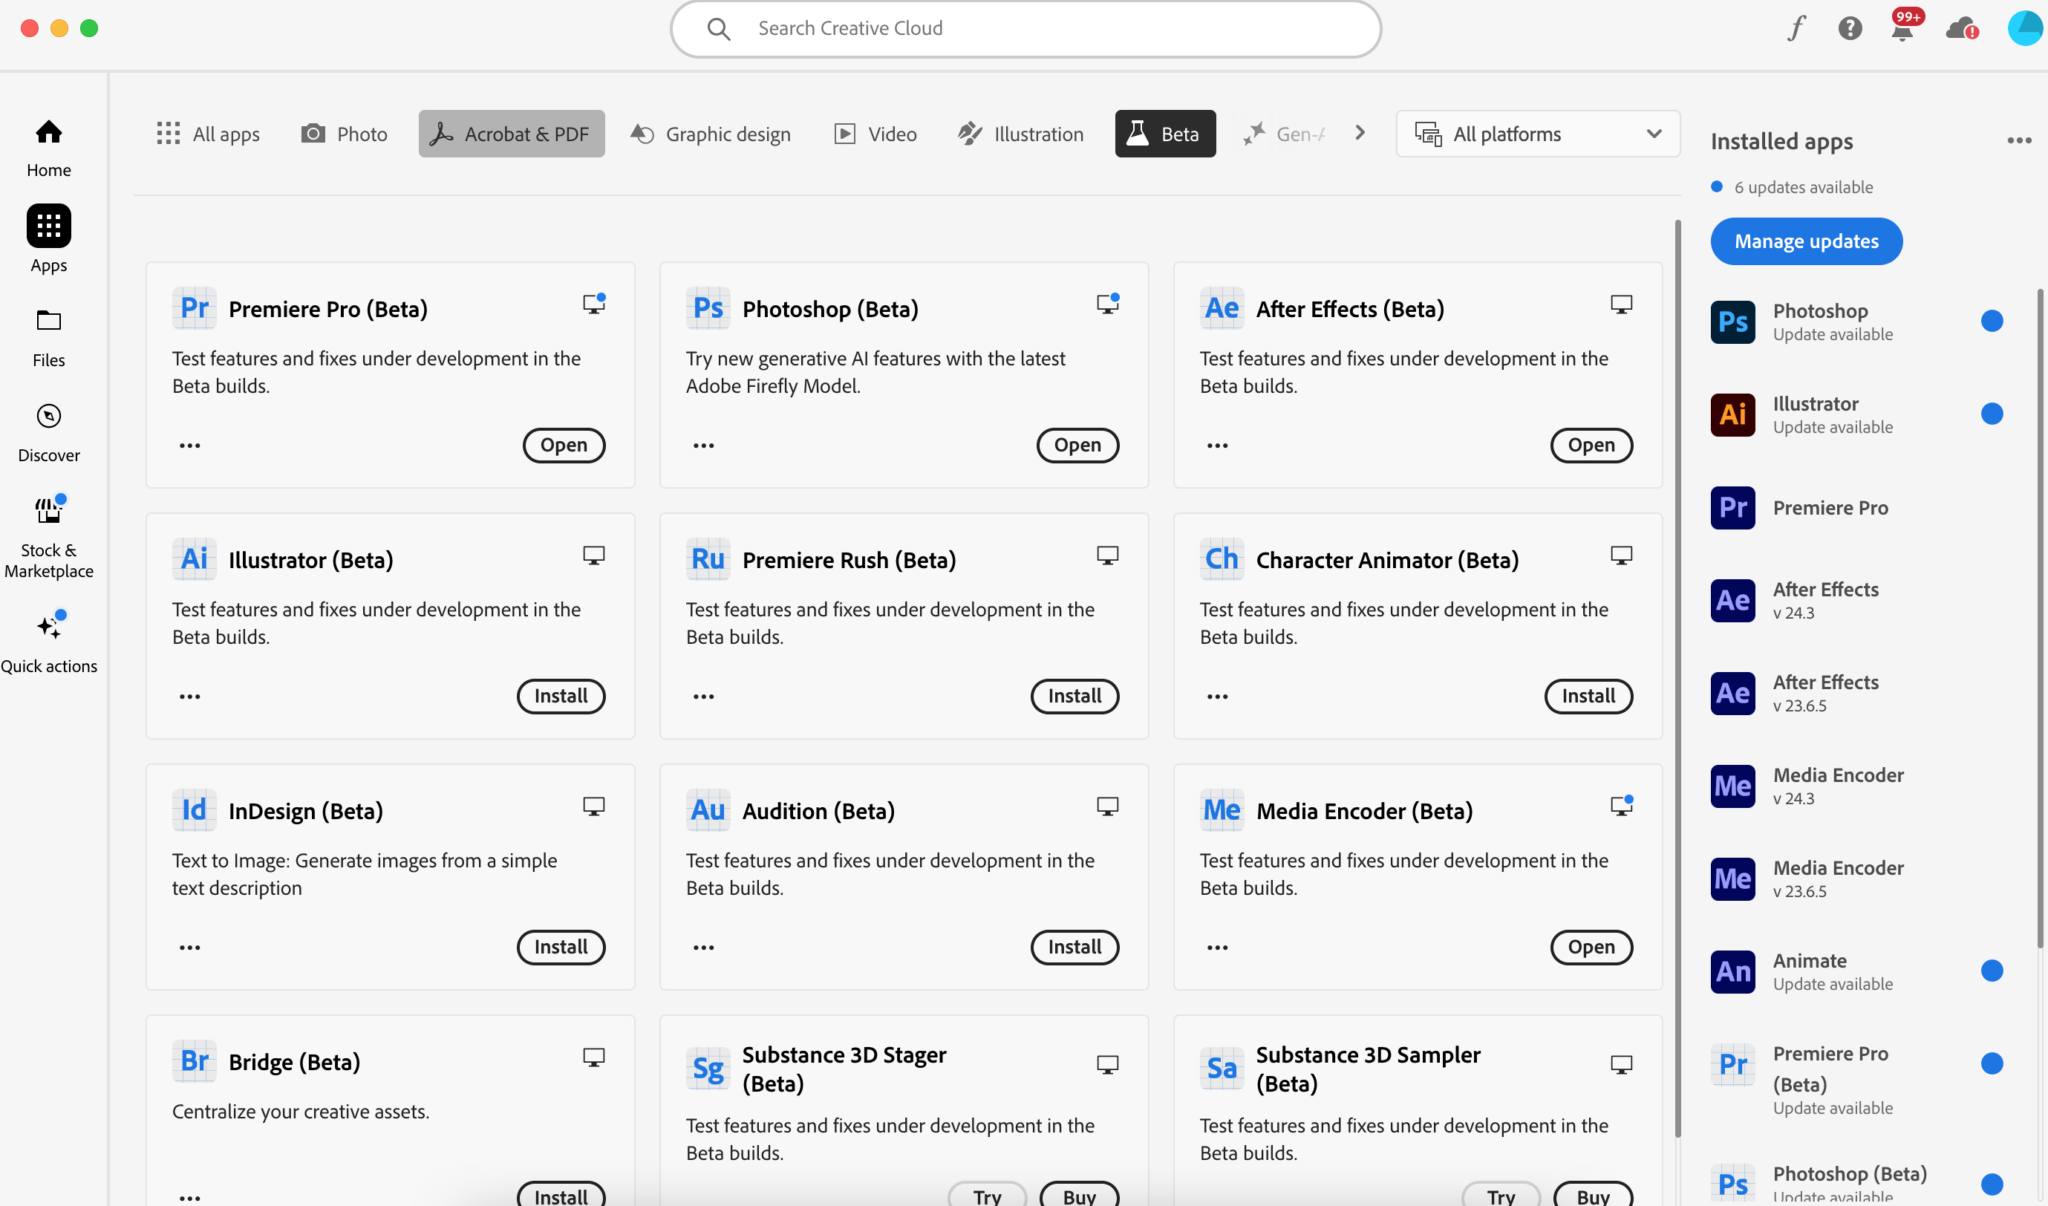Open Installed apps more options menu
The height and width of the screenshot is (1206, 2048).
[2019, 141]
